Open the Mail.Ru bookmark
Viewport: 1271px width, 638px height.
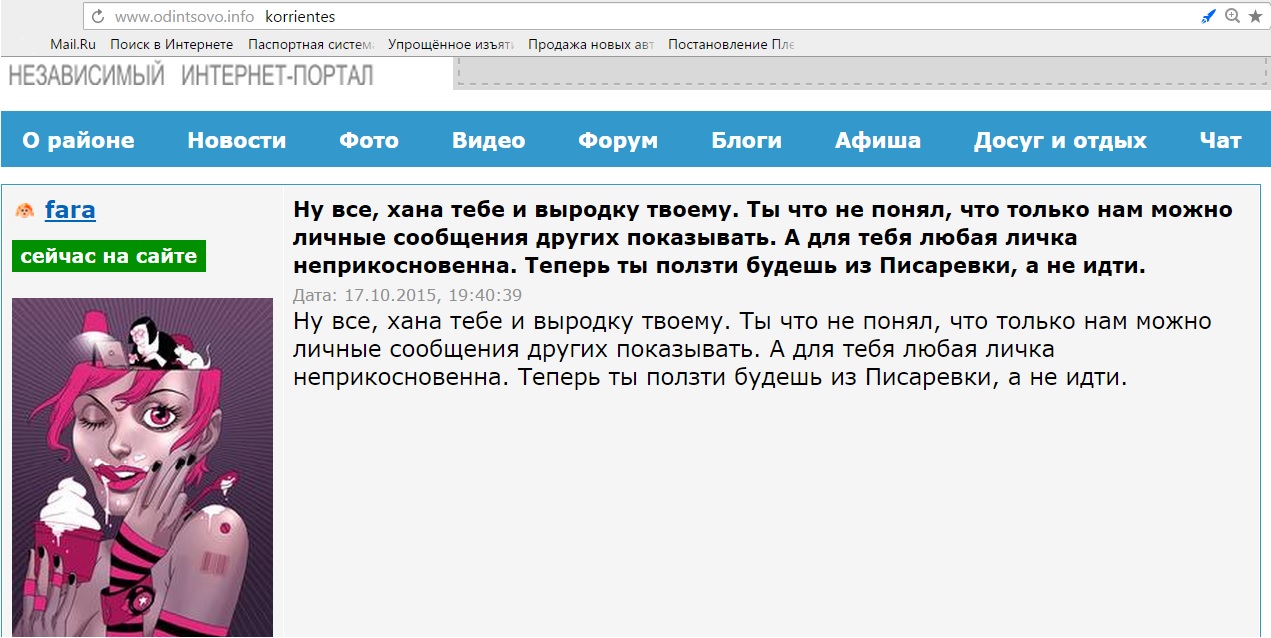pos(72,44)
